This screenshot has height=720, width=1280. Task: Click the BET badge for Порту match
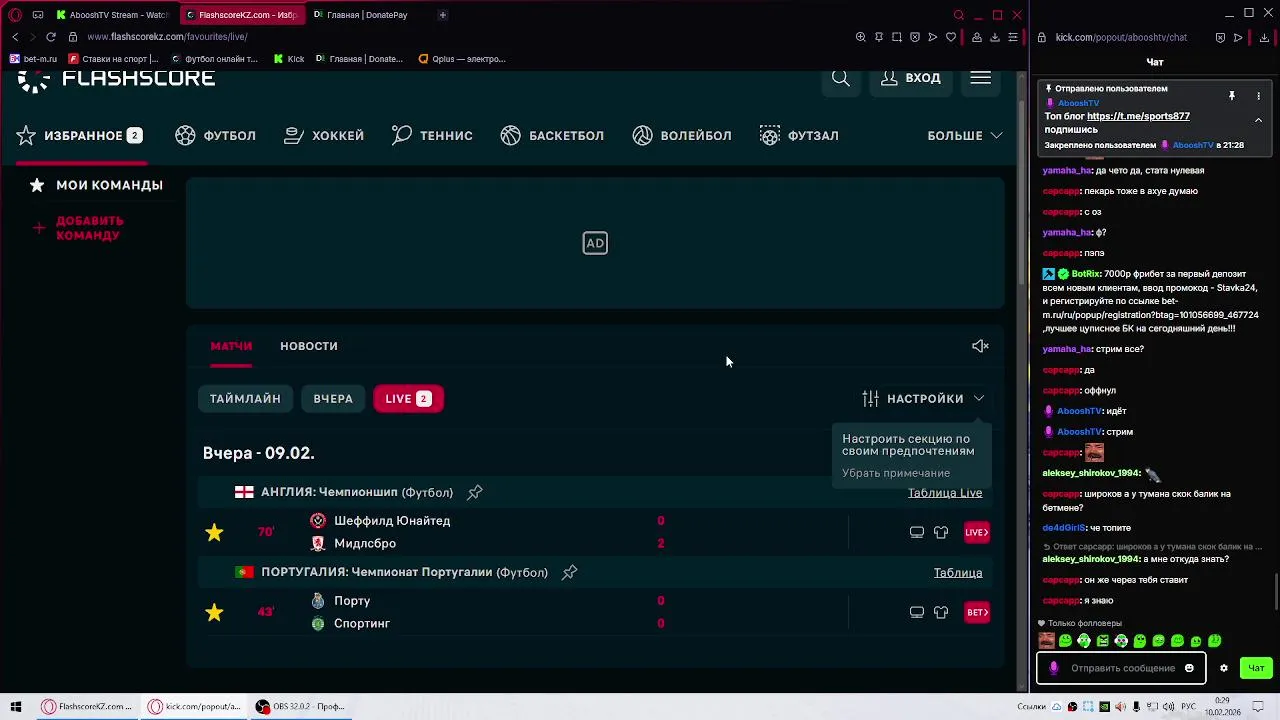(977, 612)
